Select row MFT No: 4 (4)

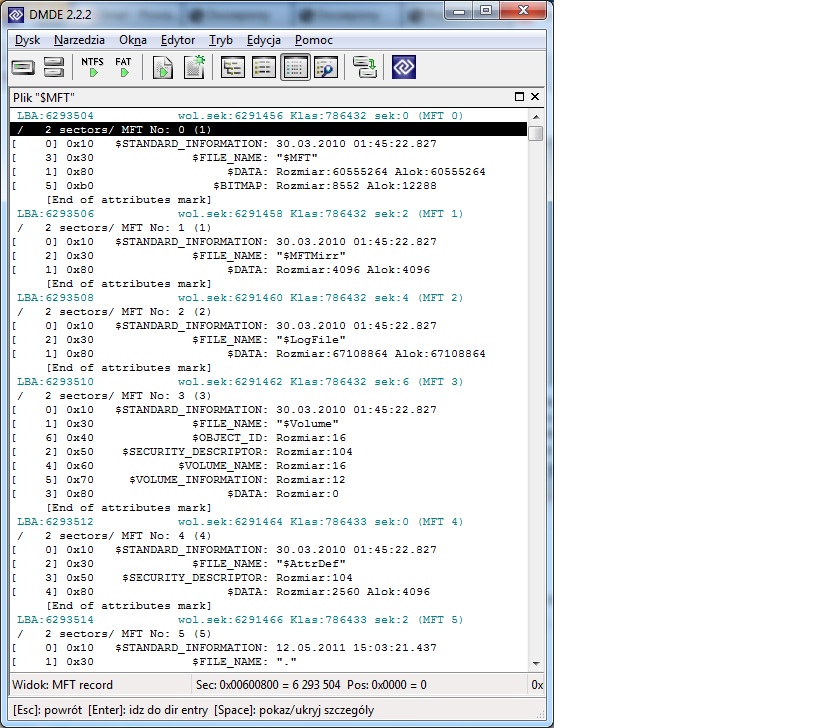click(x=268, y=536)
